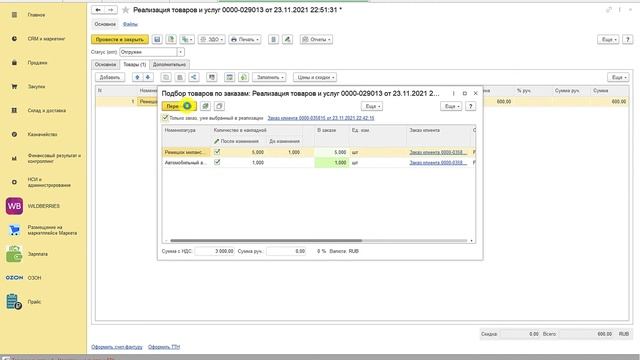Screen dimensions: 640x360
Task: Click the Статус input field
Action: click(148, 52)
